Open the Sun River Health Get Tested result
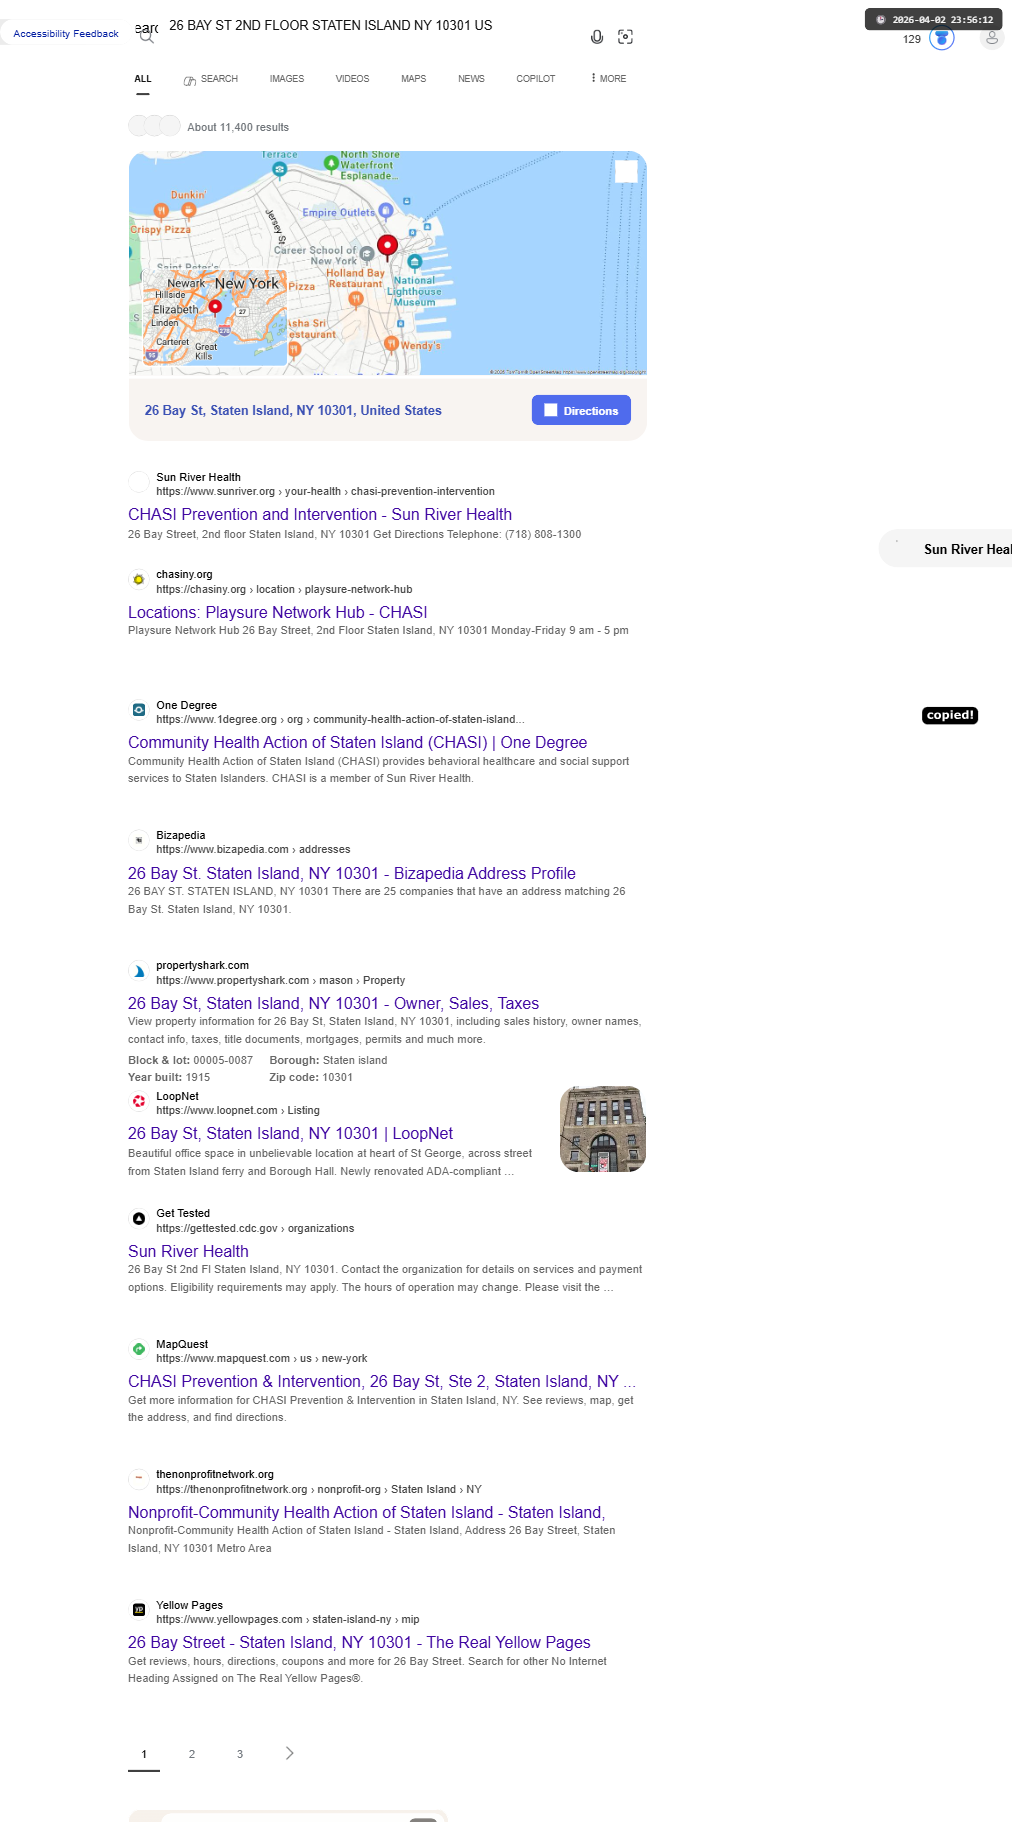1012x1822 pixels. [x=188, y=1251]
